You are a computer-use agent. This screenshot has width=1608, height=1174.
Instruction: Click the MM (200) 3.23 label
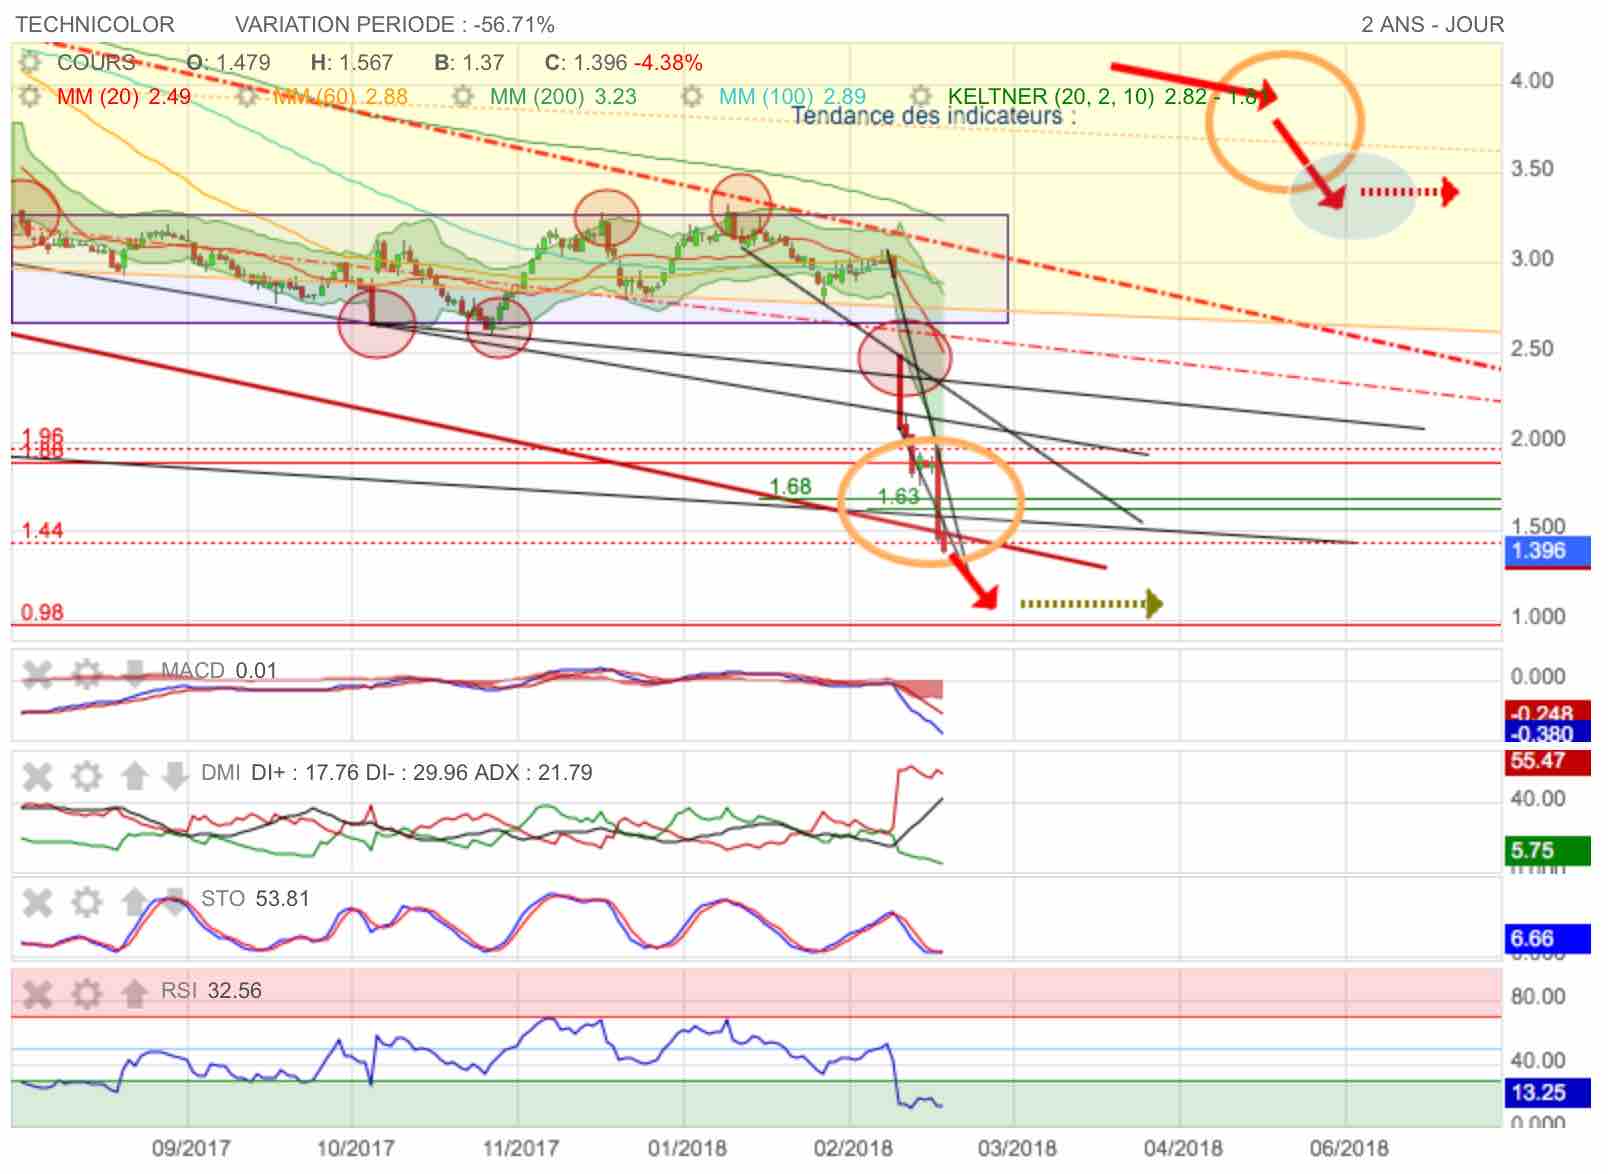[x=563, y=97]
